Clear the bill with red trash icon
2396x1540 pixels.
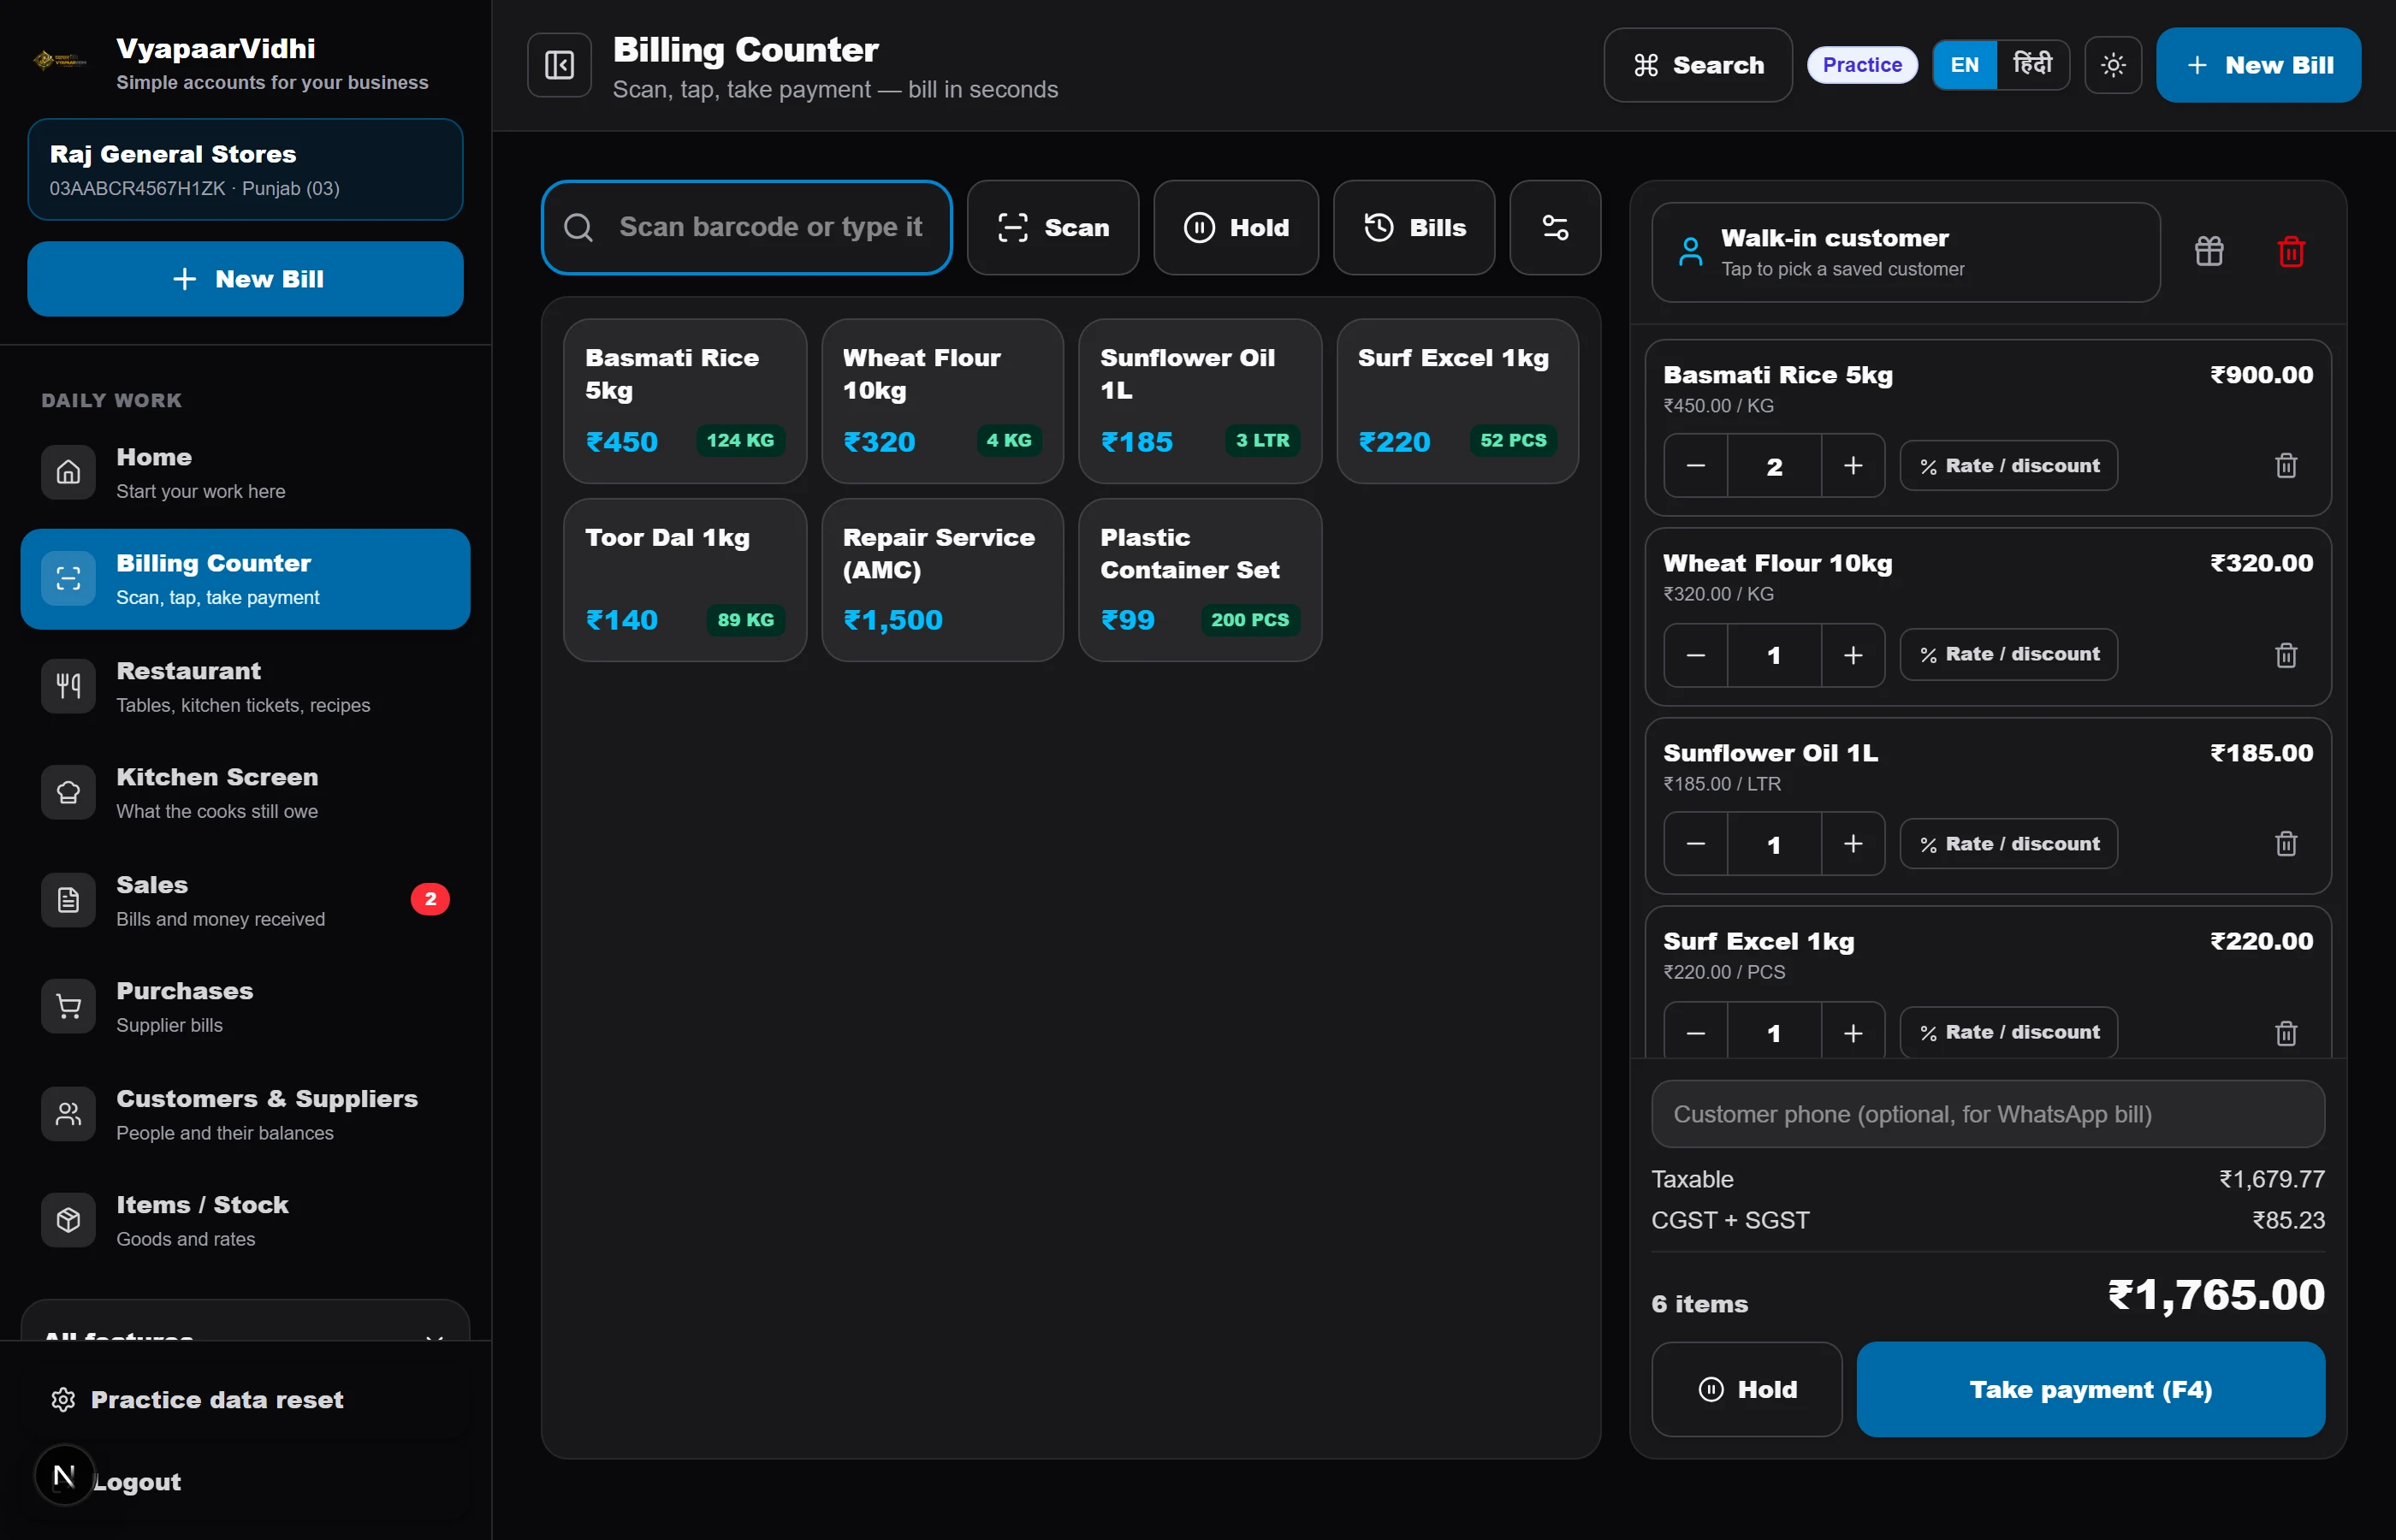point(2290,251)
